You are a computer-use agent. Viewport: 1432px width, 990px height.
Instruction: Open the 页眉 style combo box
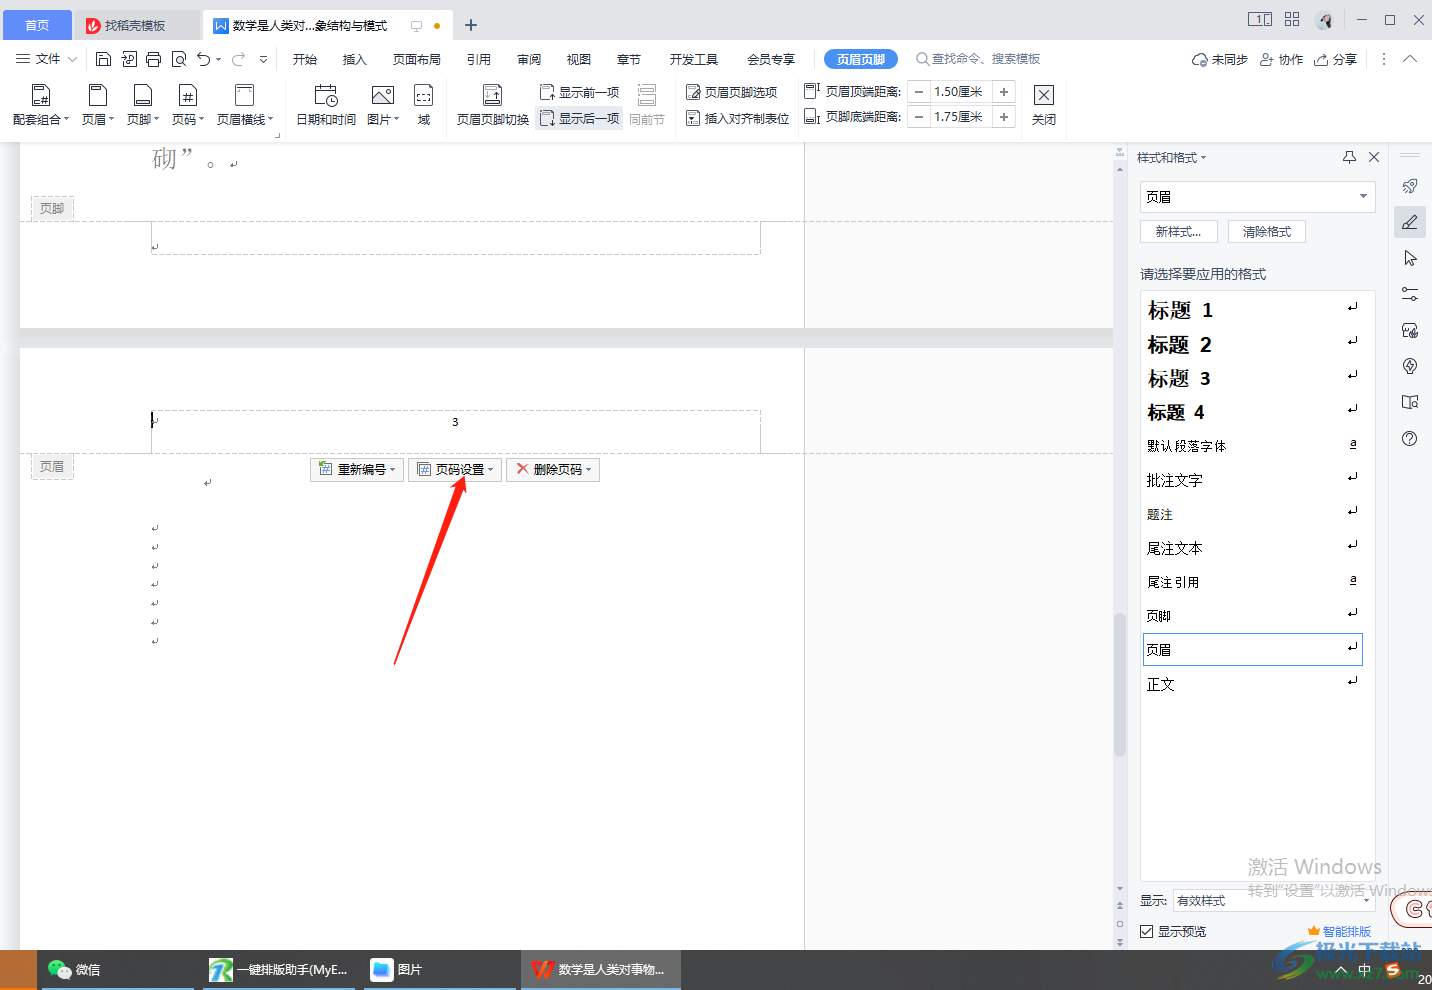pyautogui.click(x=1258, y=197)
